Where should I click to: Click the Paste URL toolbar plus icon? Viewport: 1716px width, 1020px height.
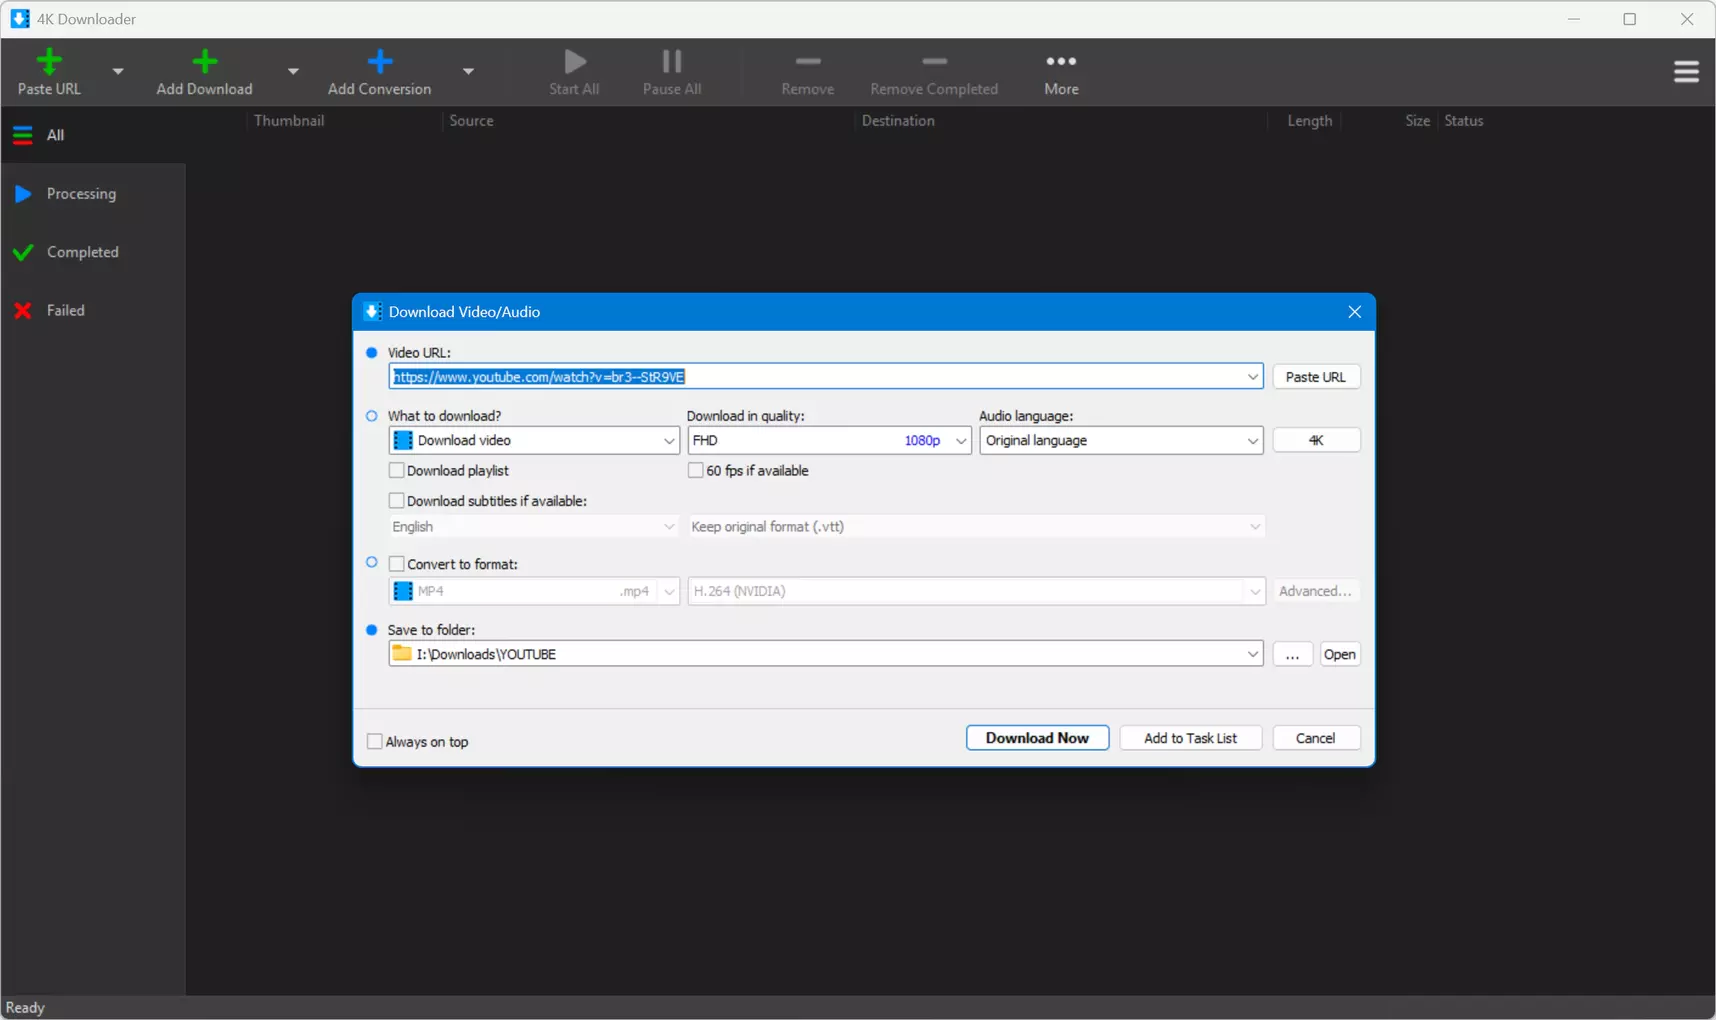[x=49, y=61]
